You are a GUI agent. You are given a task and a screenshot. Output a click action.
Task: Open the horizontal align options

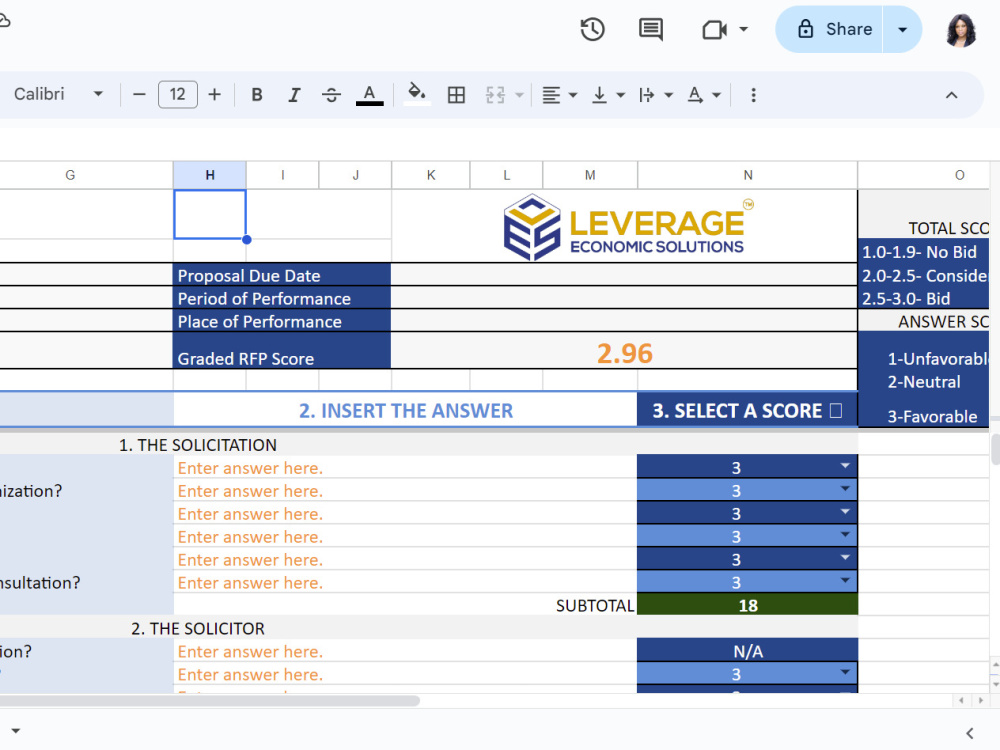[559, 95]
